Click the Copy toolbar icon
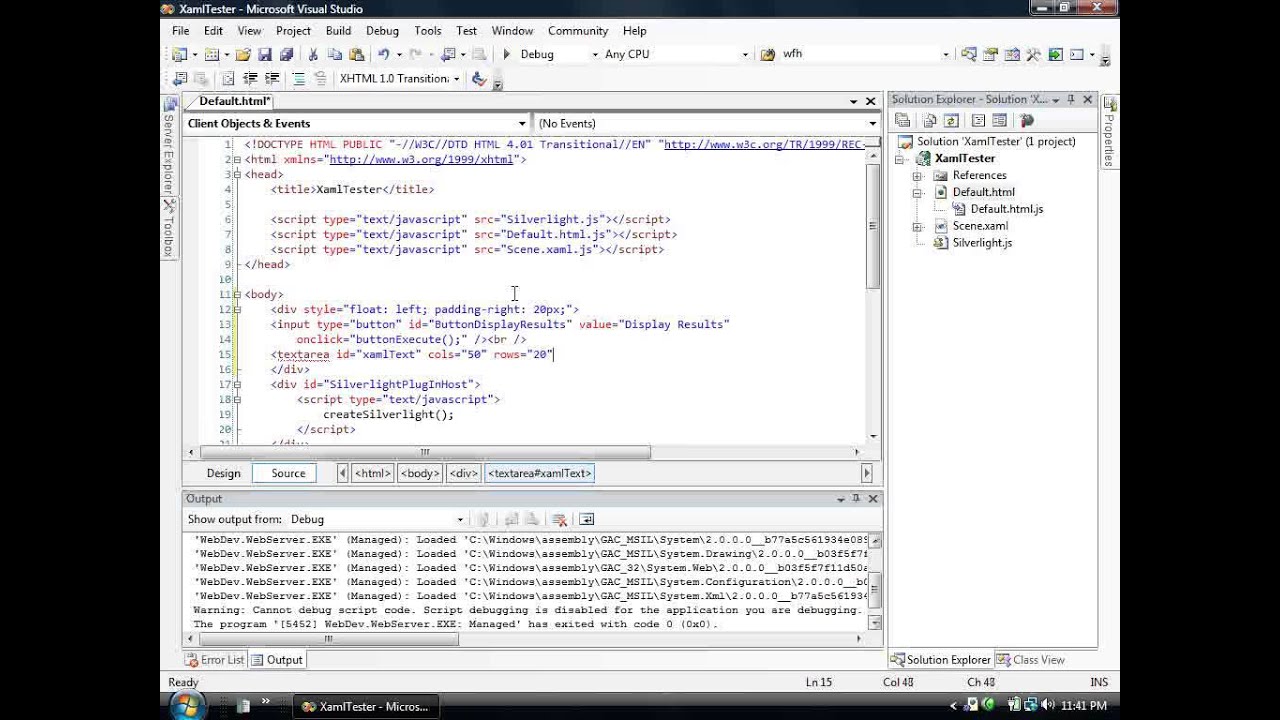Image resolution: width=1280 pixels, height=720 pixels. pyautogui.click(x=334, y=54)
